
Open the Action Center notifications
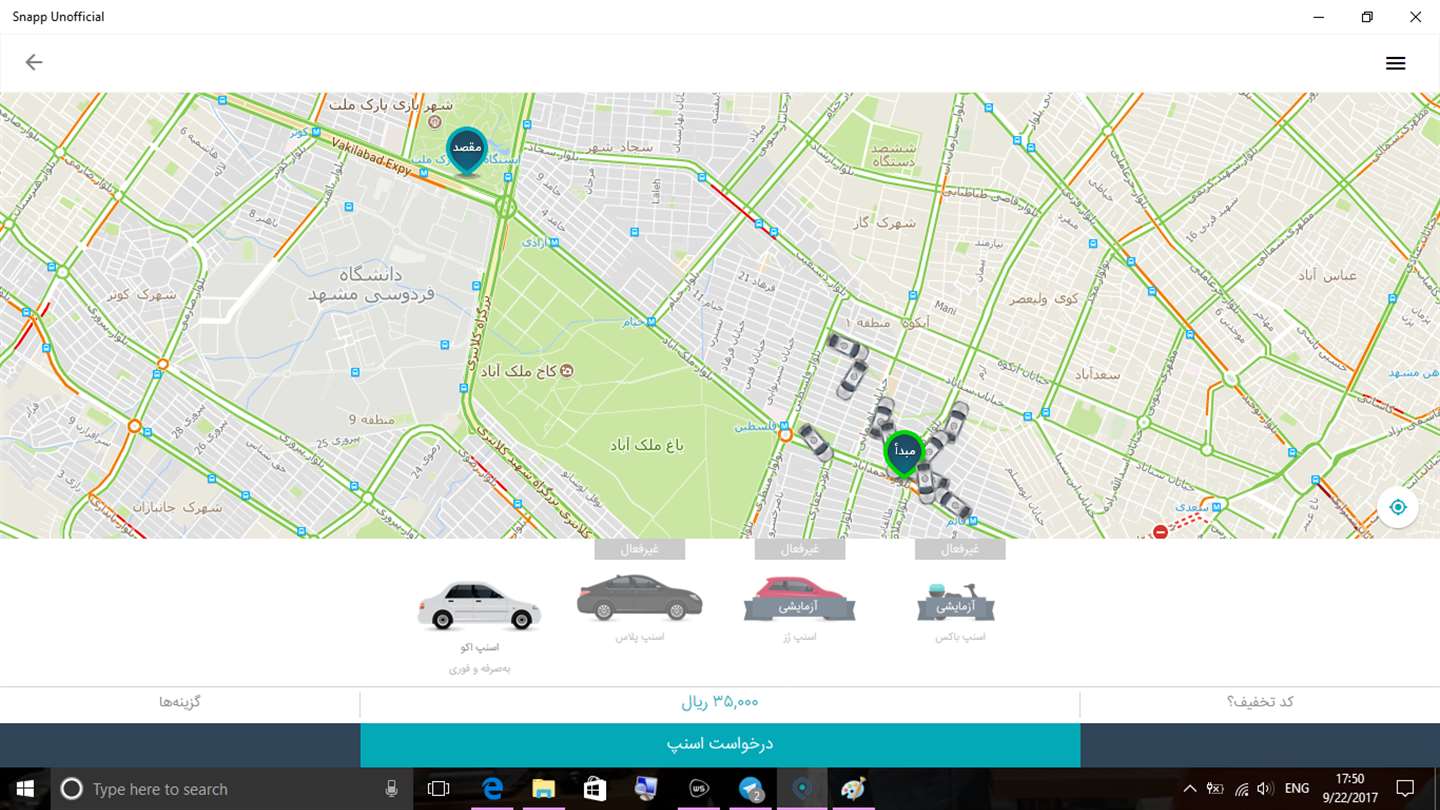tap(1405, 789)
